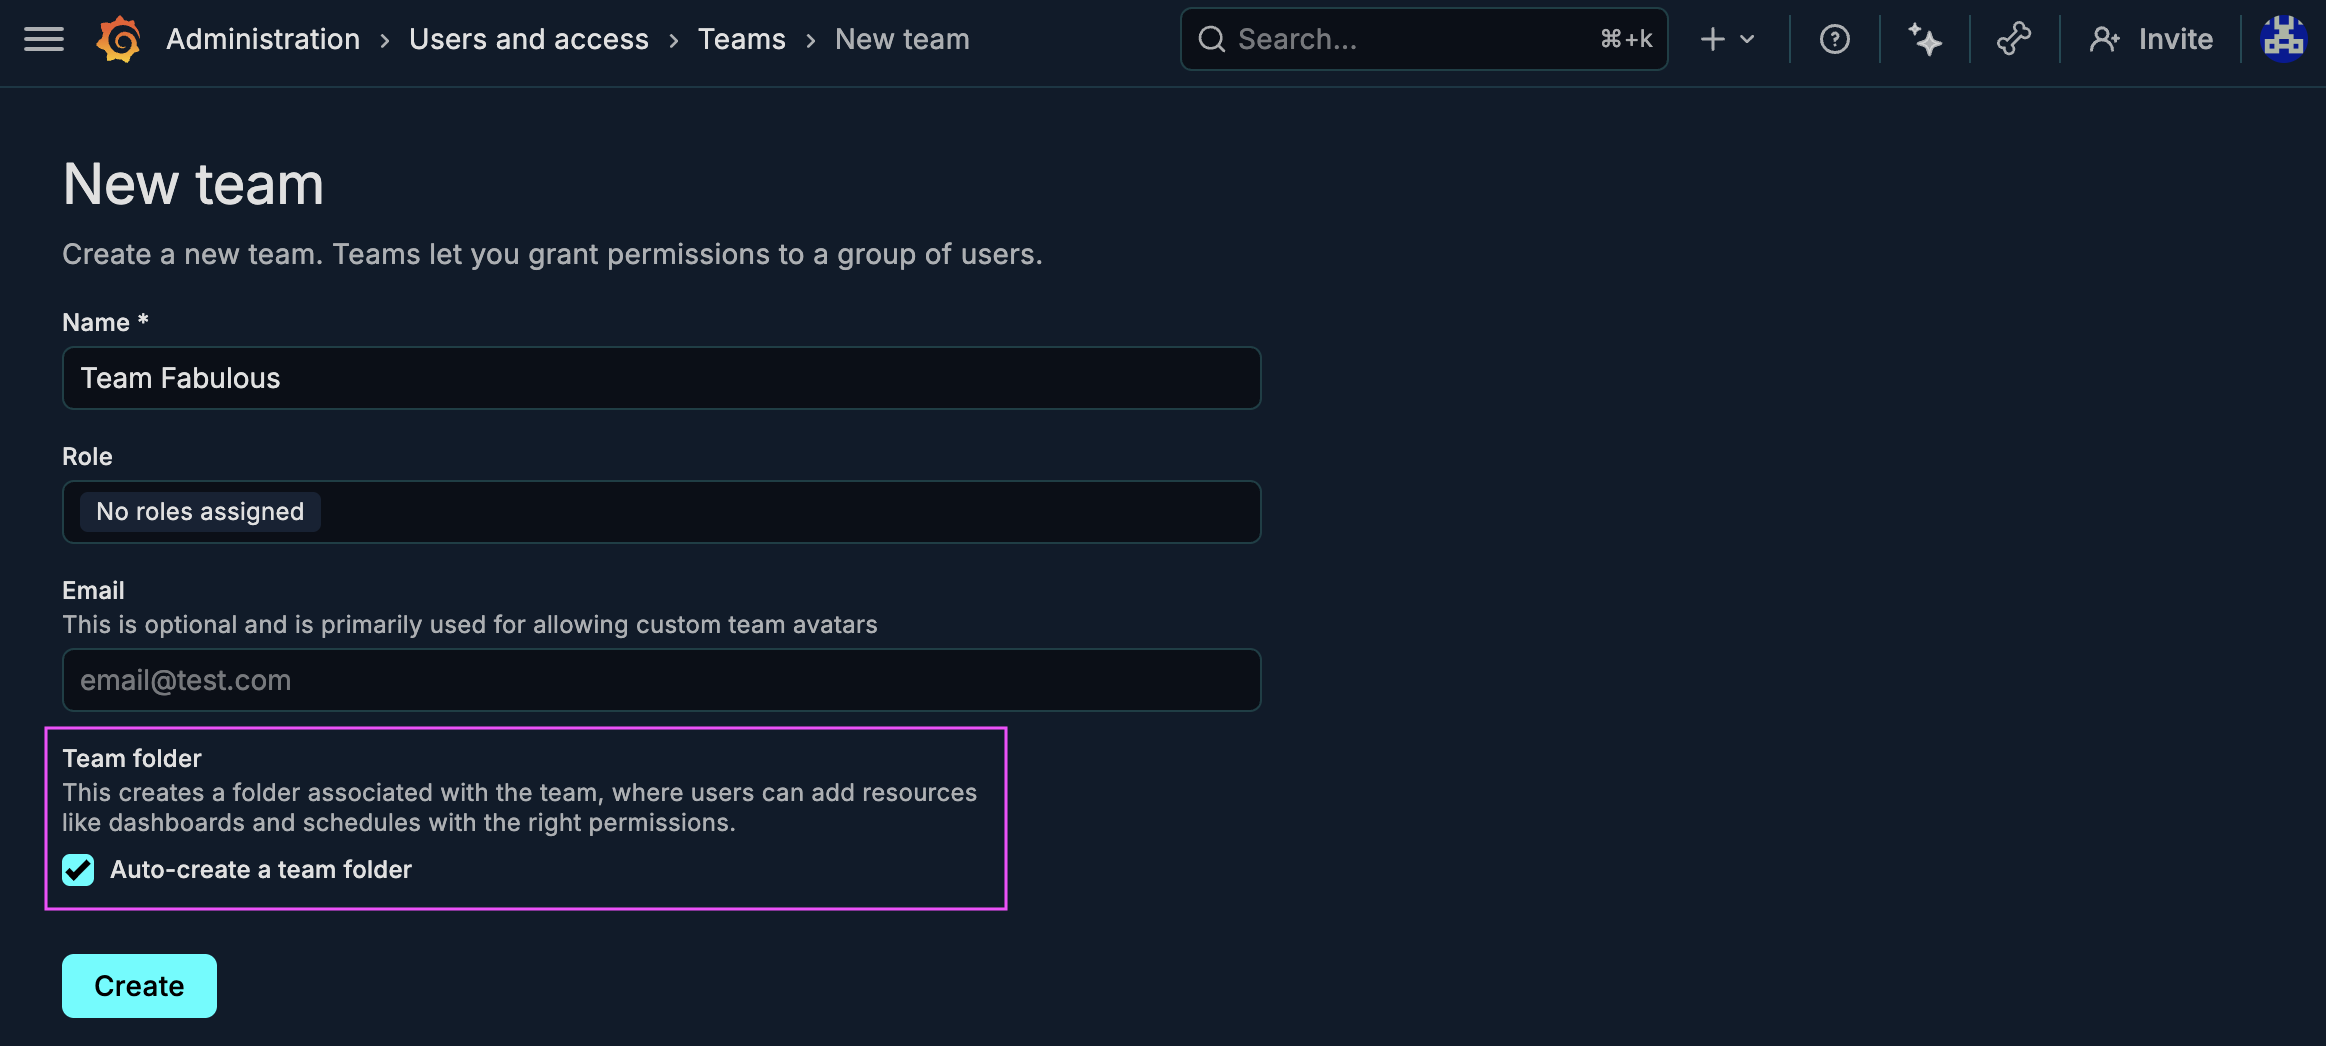
Task: Open the profile avatar menu
Action: pyautogui.click(x=2283, y=39)
